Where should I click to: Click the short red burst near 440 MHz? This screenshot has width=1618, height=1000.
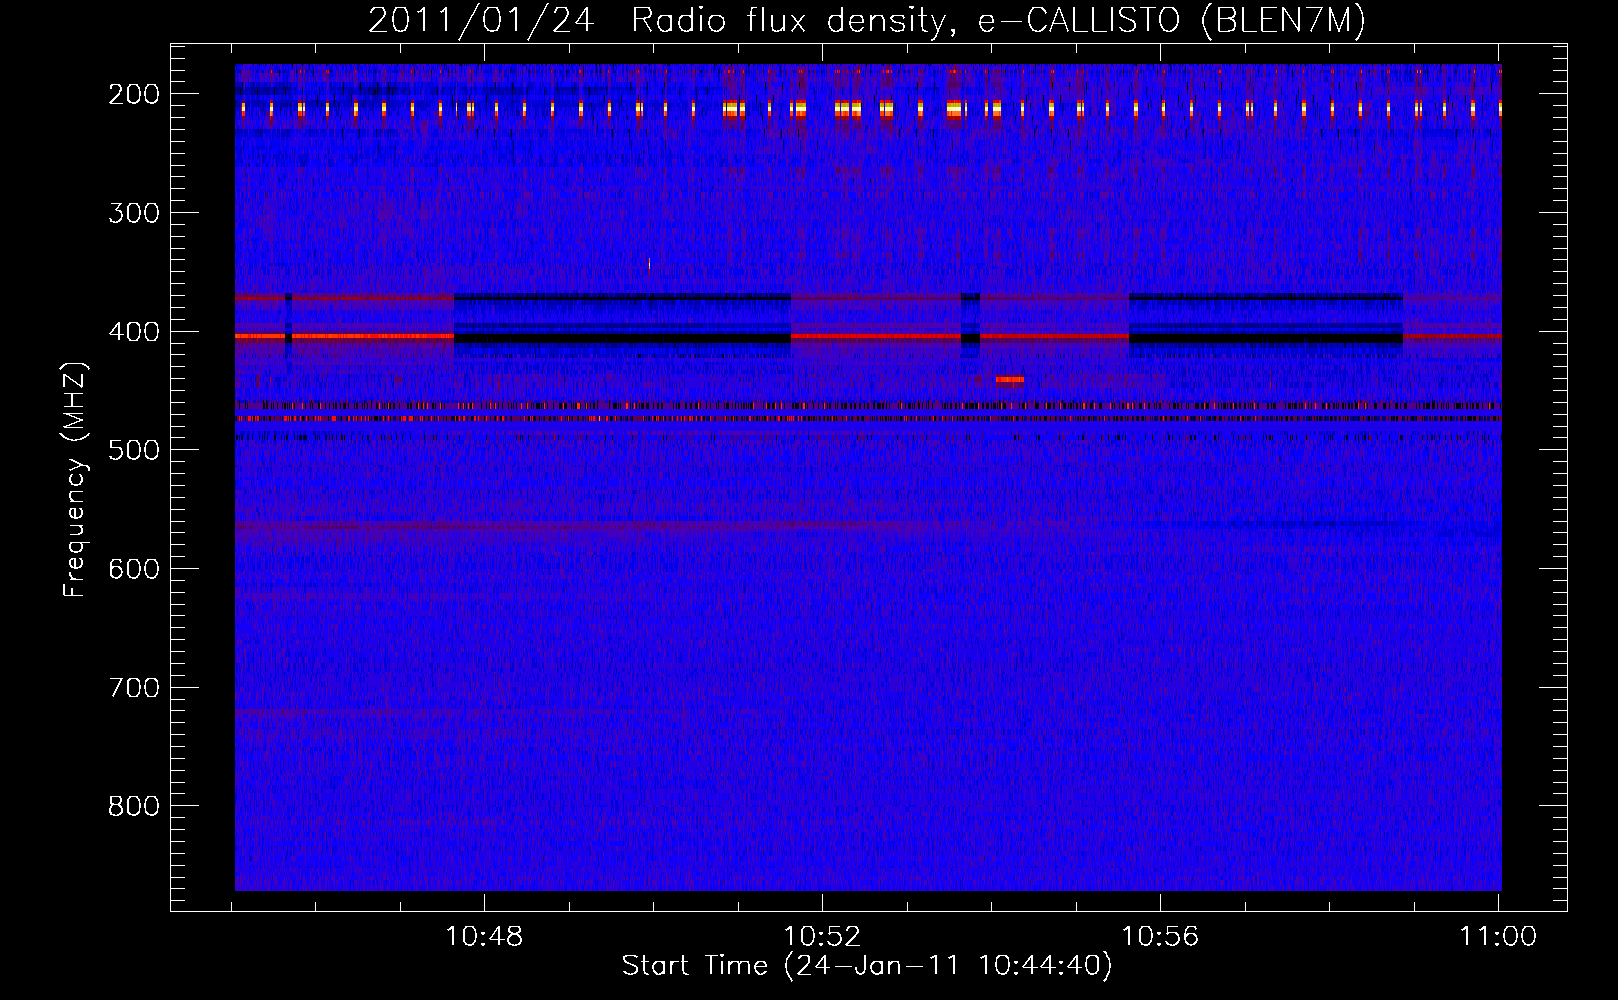pyautogui.click(x=1010, y=379)
